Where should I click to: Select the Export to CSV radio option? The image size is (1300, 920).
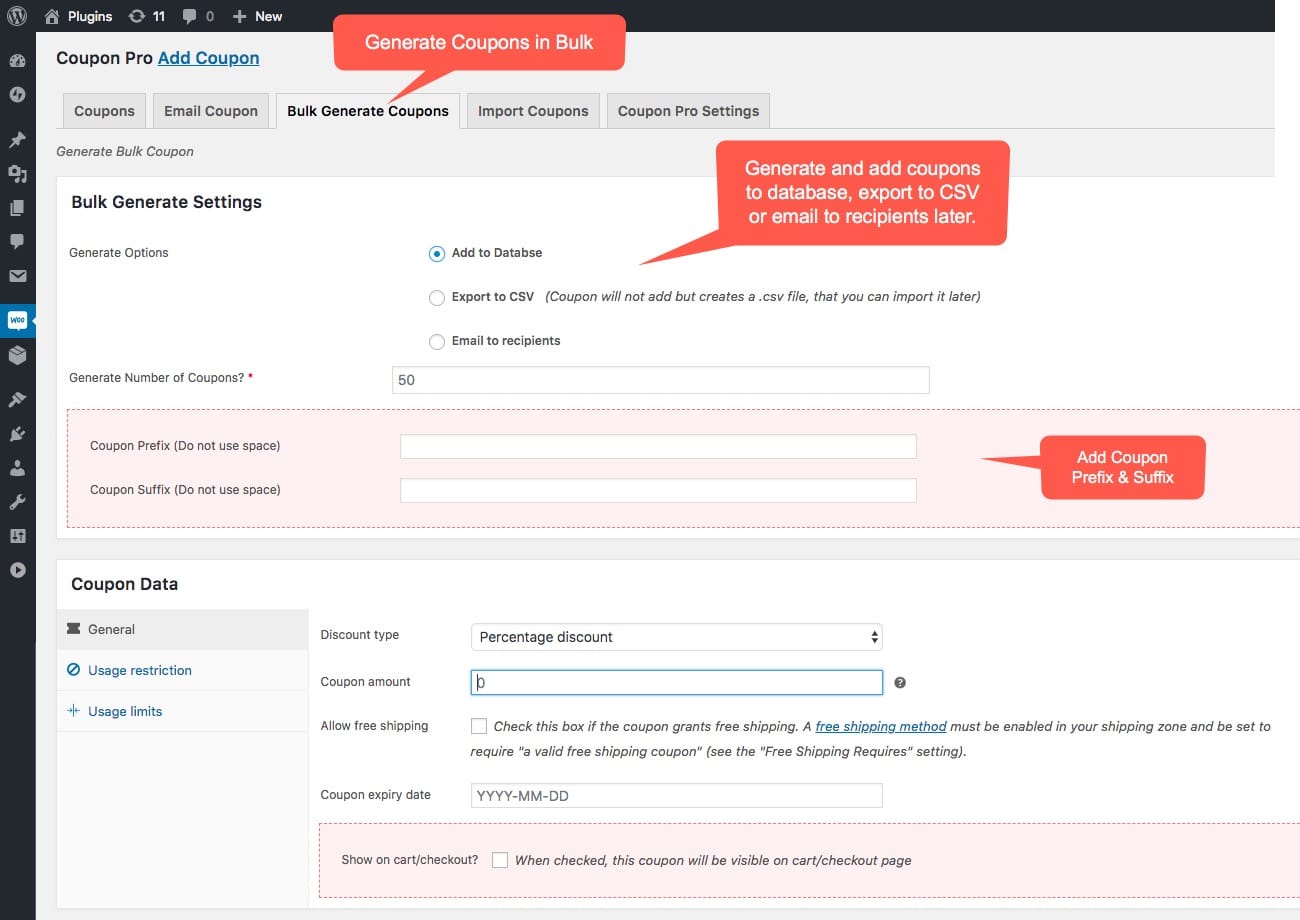437,297
